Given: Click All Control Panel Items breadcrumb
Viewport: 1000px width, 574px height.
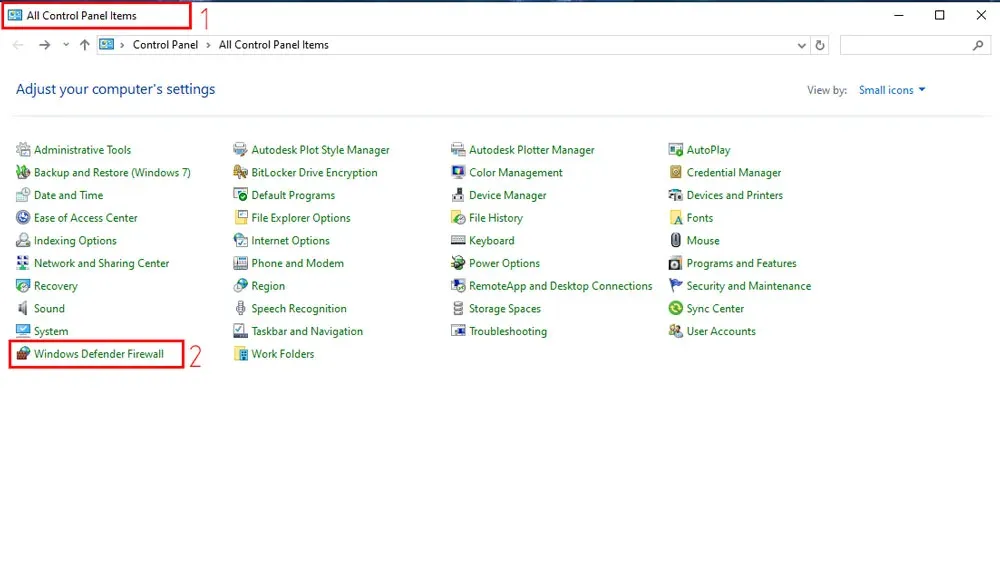Looking at the screenshot, I should pyautogui.click(x=274, y=45).
